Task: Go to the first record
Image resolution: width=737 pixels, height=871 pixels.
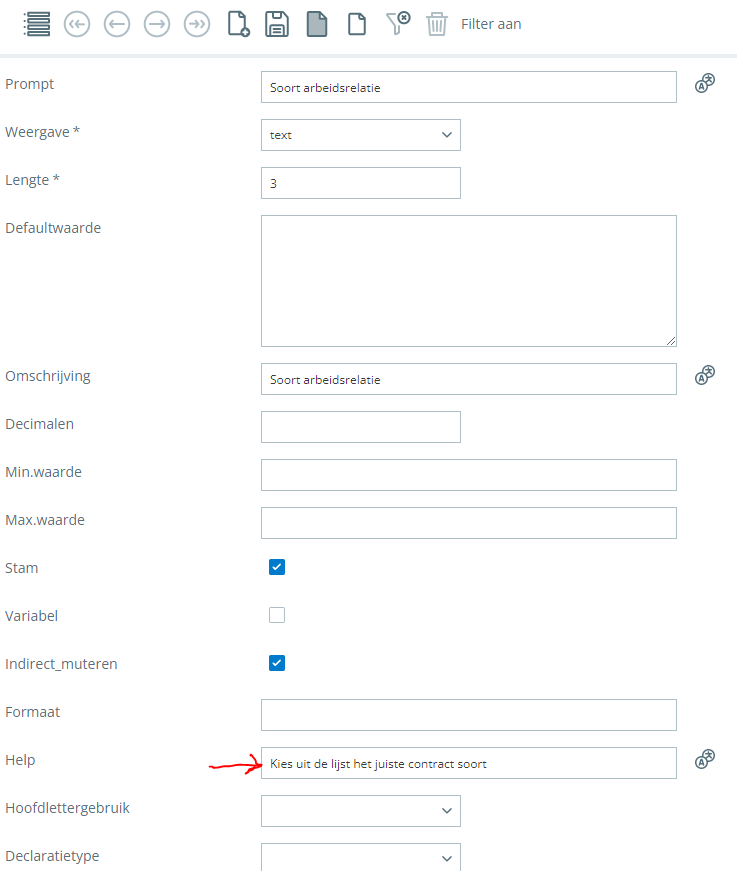Action: click(77, 24)
